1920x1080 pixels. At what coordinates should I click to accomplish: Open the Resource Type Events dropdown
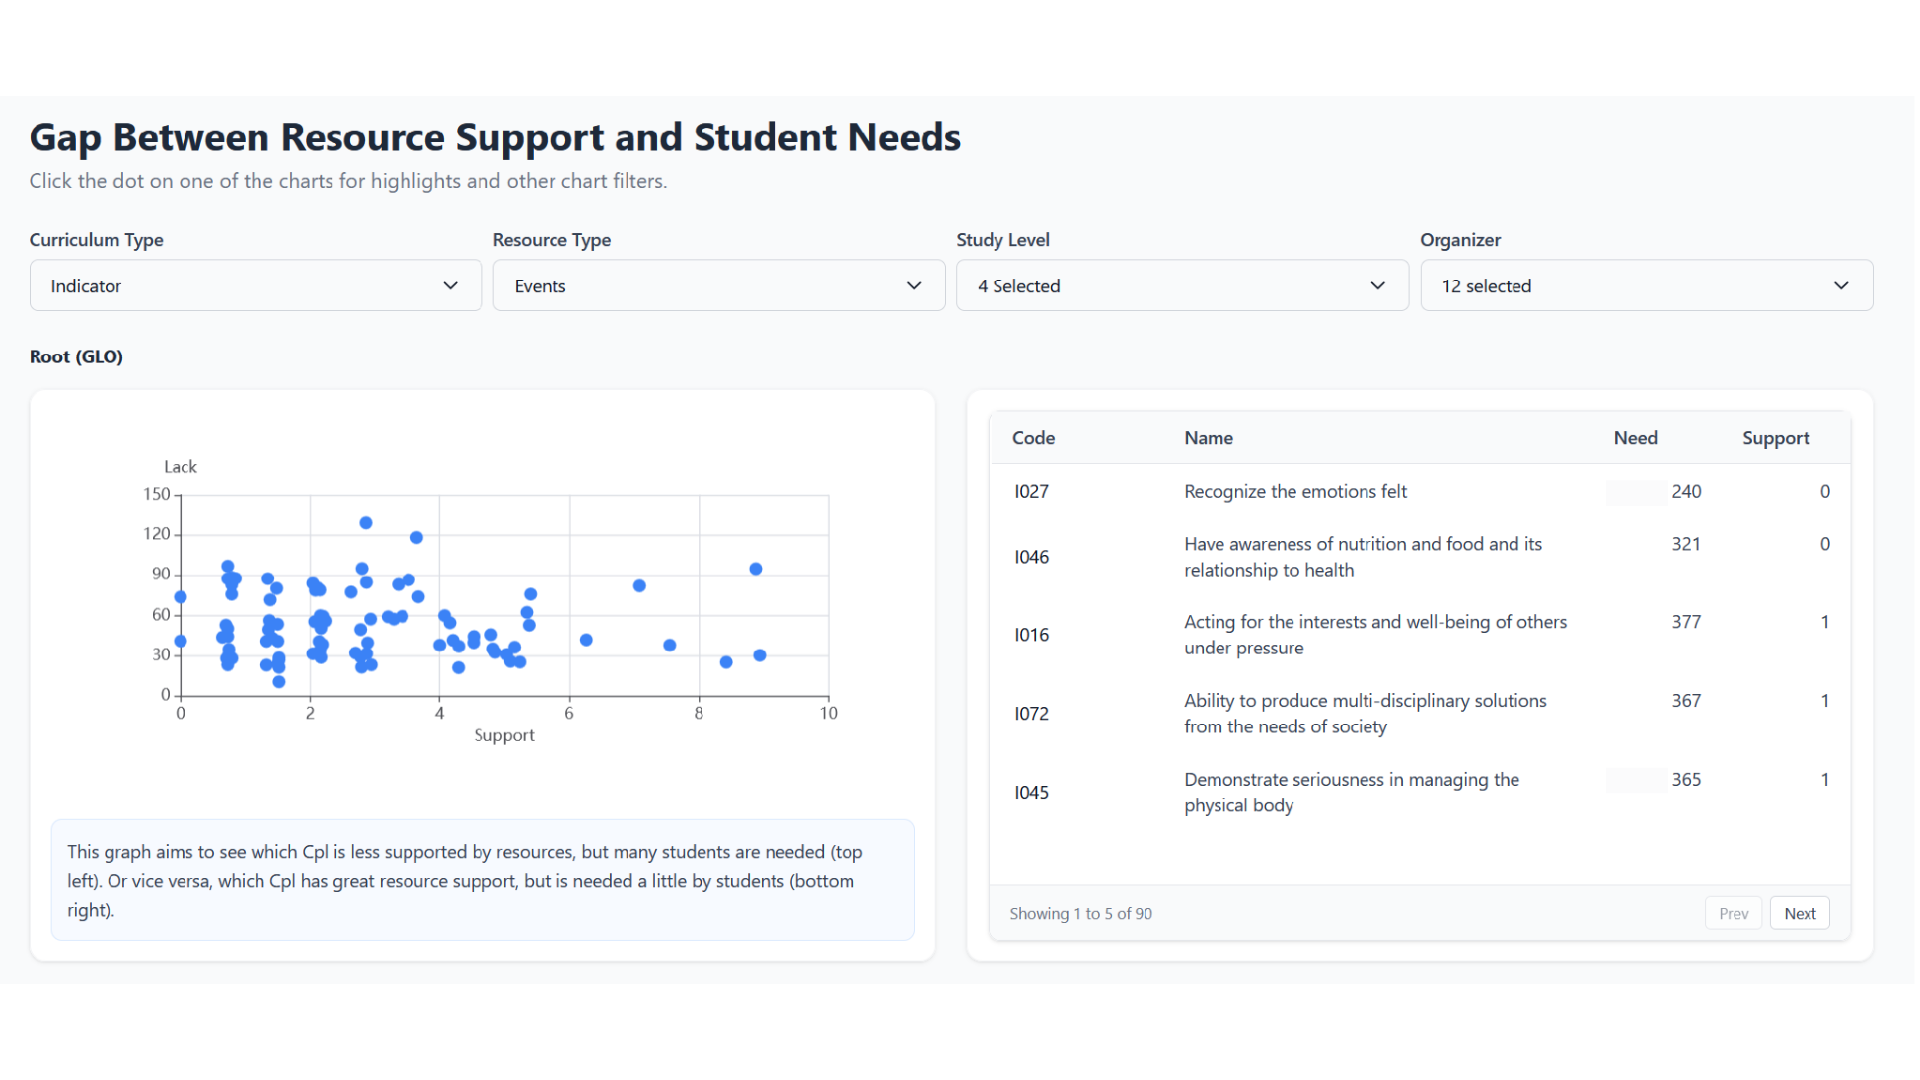(x=719, y=285)
